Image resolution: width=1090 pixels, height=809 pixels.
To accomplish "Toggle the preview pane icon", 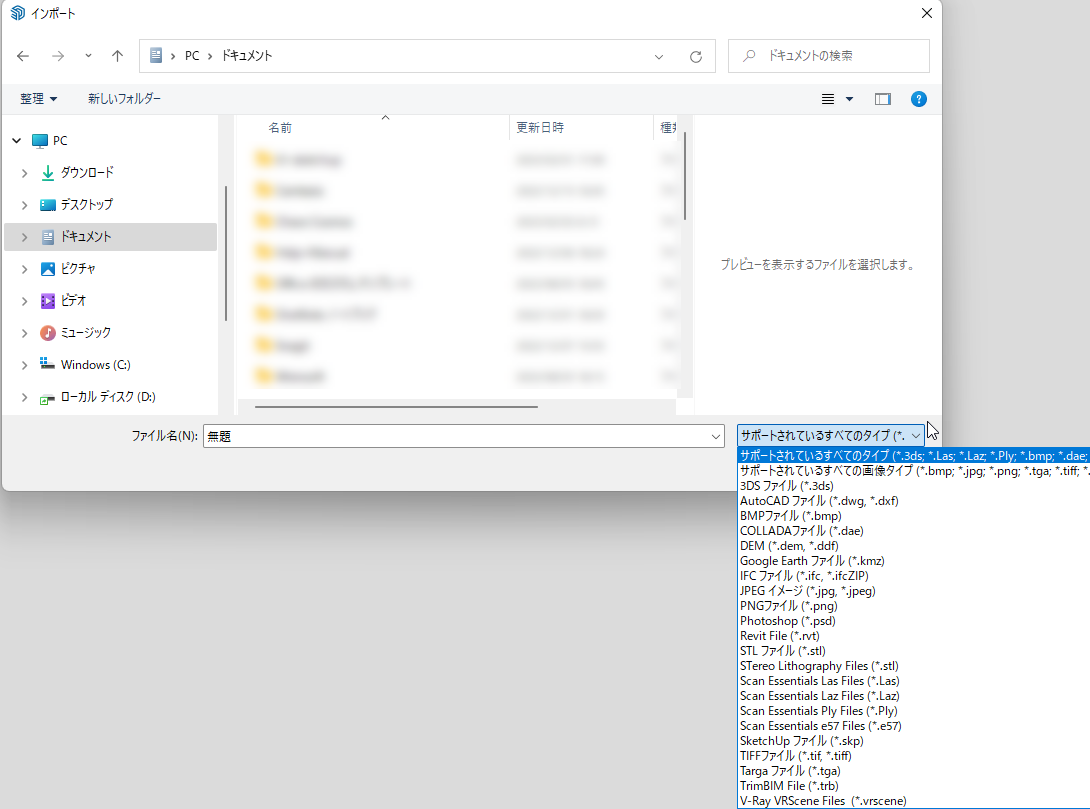I will 882,99.
